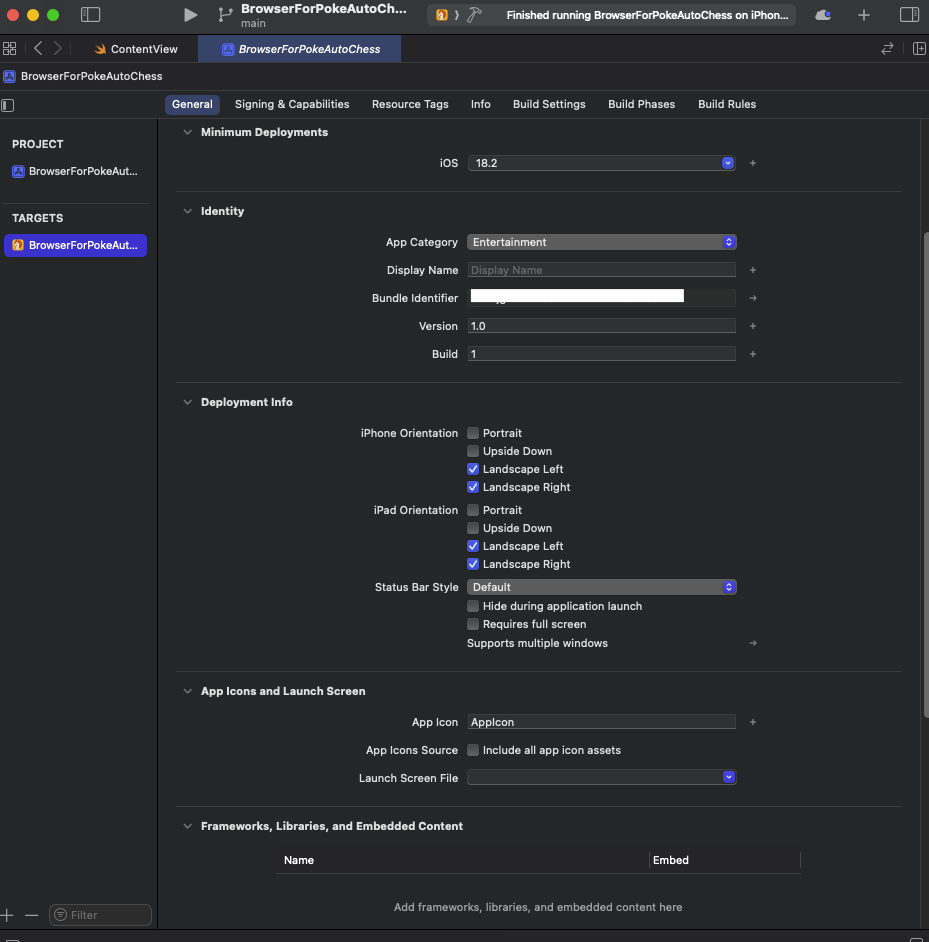Screen dimensions: 929x942
Task: Click plus next to App Icon field
Action: (x=753, y=722)
